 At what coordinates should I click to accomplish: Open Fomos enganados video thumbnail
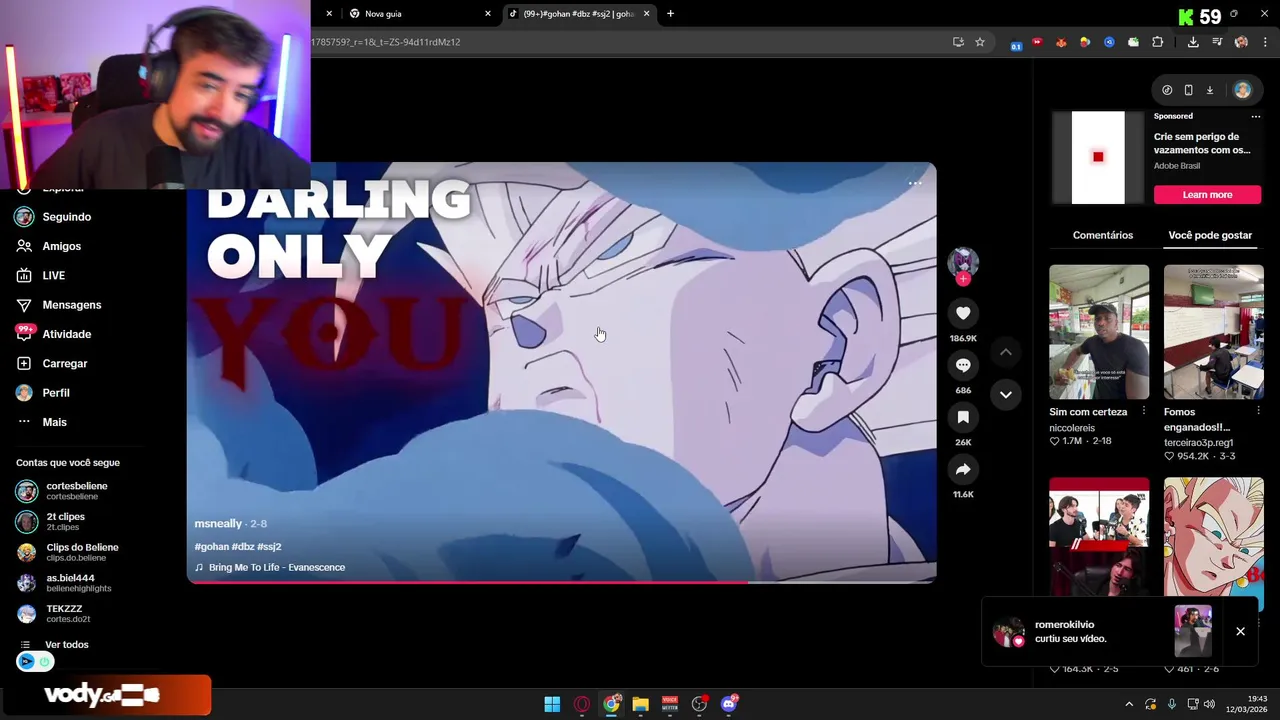[x=1213, y=332]
